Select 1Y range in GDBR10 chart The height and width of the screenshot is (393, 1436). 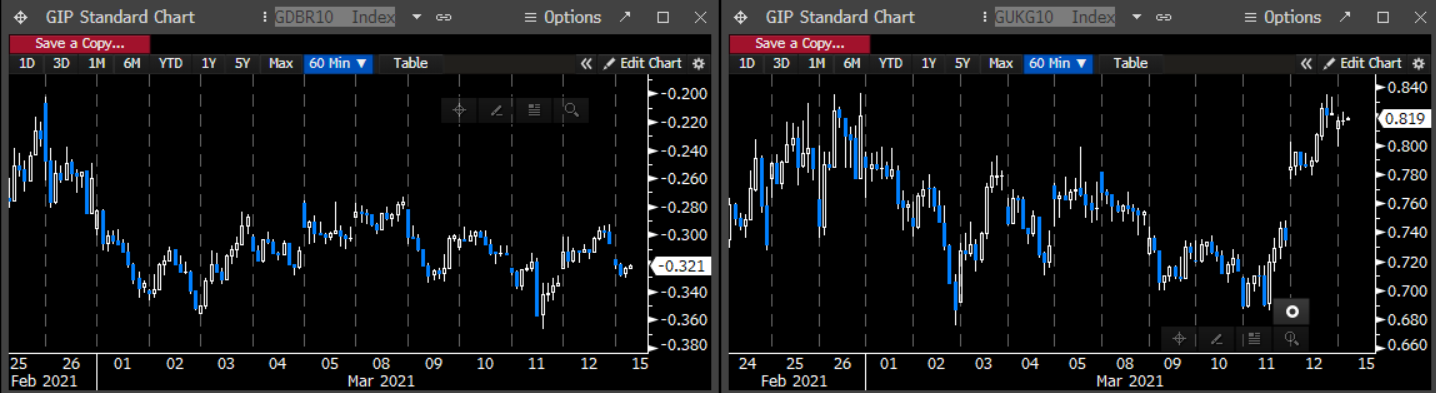tap(208, 63)
